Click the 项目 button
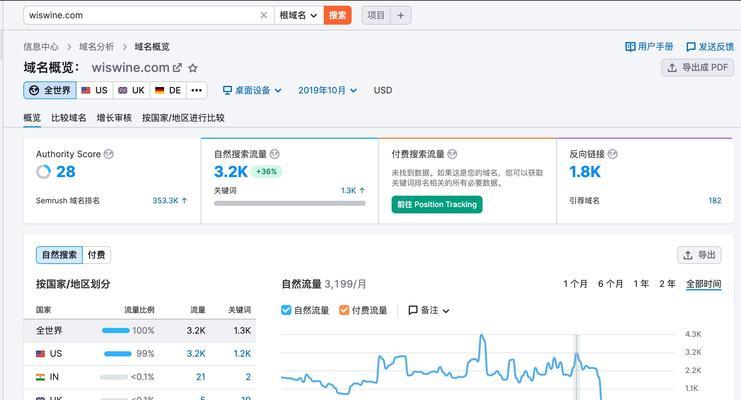This screenshot has width=741, height=400. click(376, 15)
